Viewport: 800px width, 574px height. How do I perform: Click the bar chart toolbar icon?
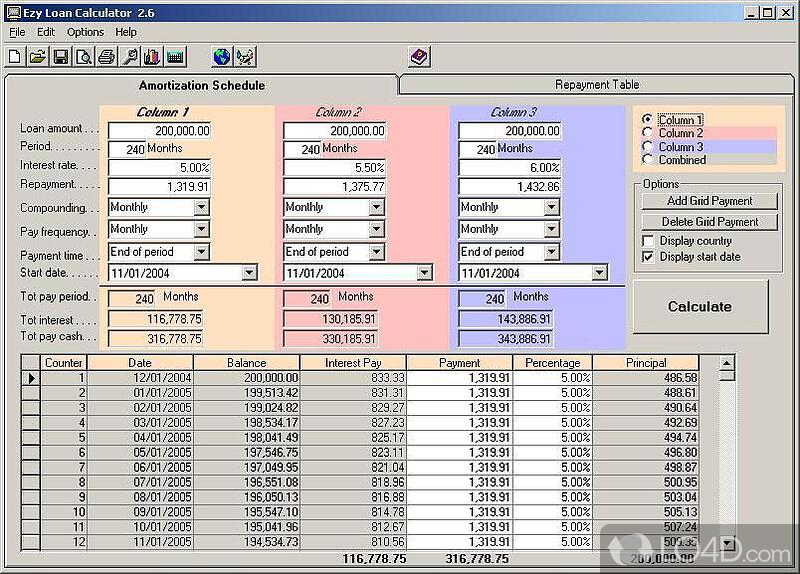(152, 57)
